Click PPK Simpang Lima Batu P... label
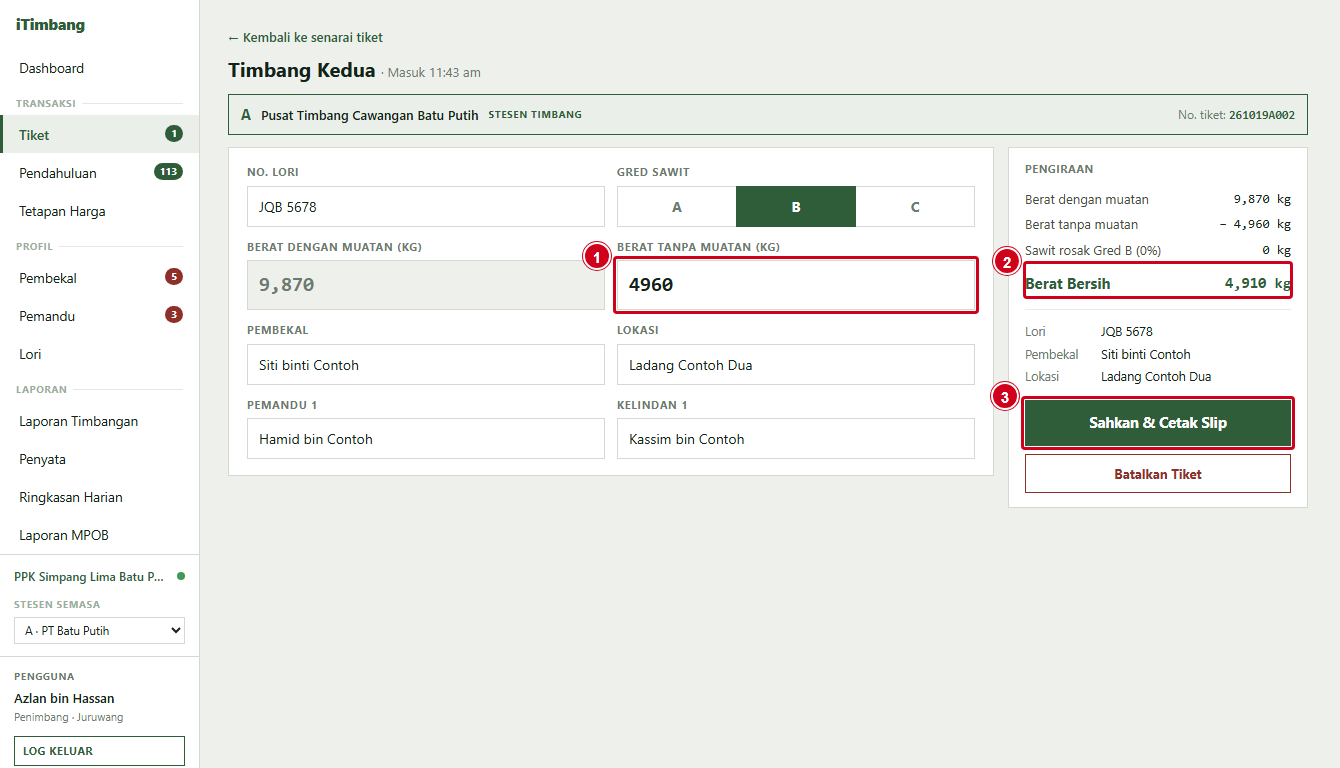The image size is (1340, 768). [89, 577]
